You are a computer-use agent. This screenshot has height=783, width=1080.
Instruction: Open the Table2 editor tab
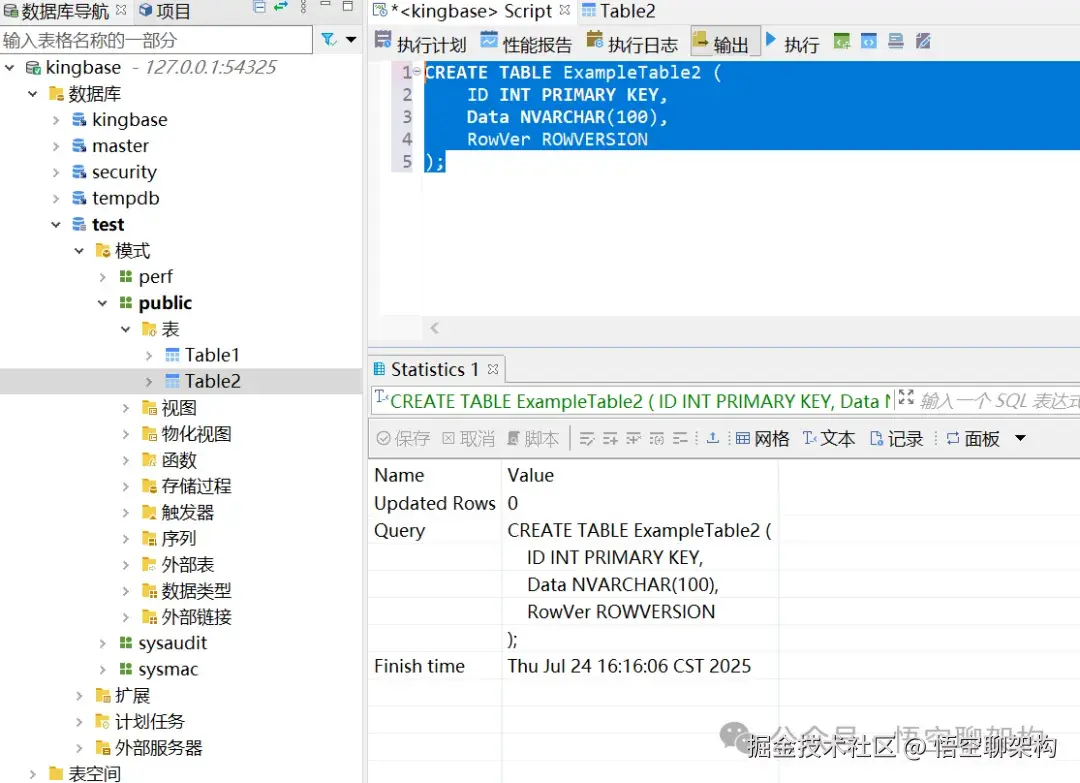click(619, 11)
